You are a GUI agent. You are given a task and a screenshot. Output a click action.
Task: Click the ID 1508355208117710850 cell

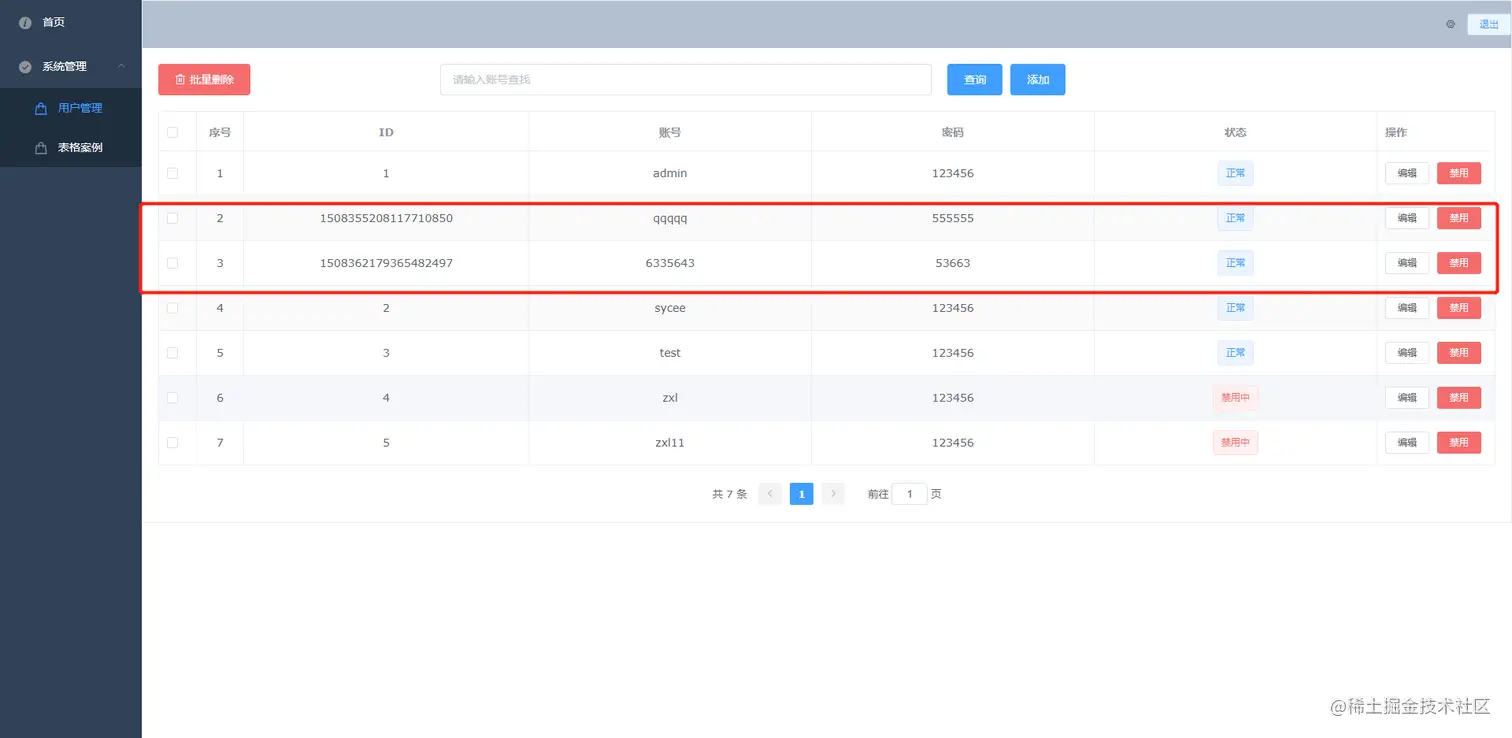tap(386, 218)
